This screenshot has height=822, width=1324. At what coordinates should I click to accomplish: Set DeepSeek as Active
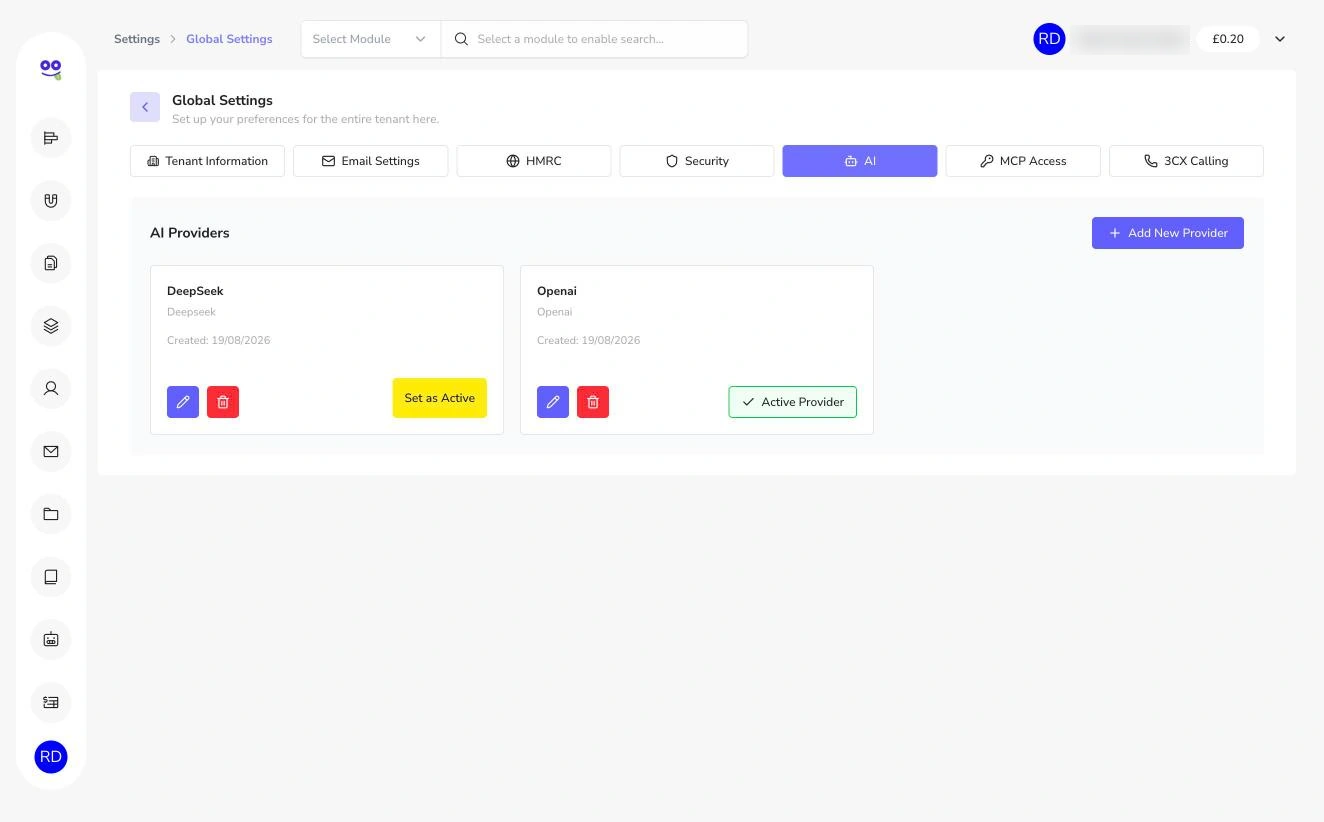point(440,398)
